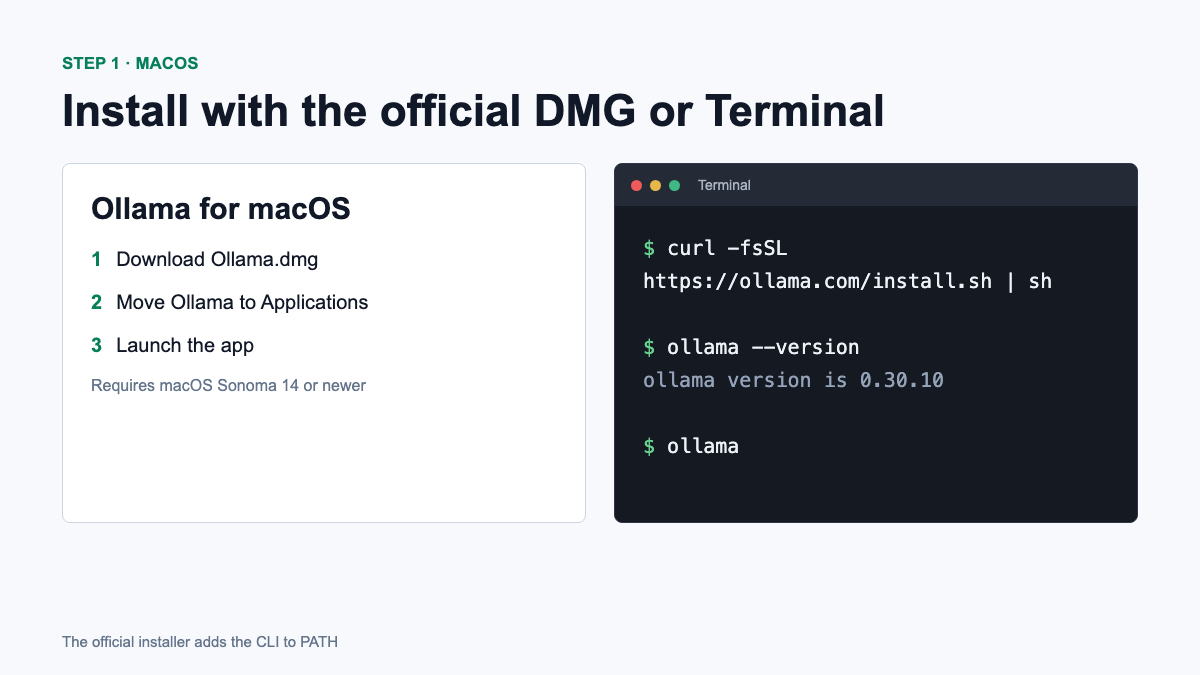The image size is (1200, 675).
Task: Click the green step number 1
Action: (x=96, y=259)
